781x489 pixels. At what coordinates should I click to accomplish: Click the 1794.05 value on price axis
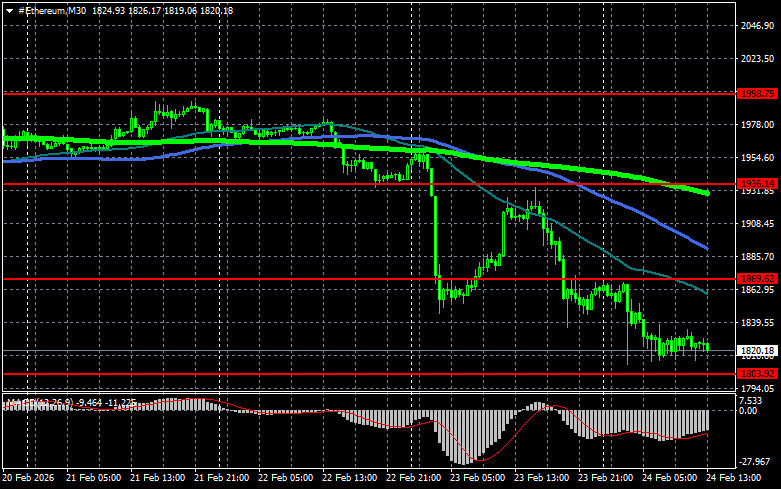[x=757, y=388]
